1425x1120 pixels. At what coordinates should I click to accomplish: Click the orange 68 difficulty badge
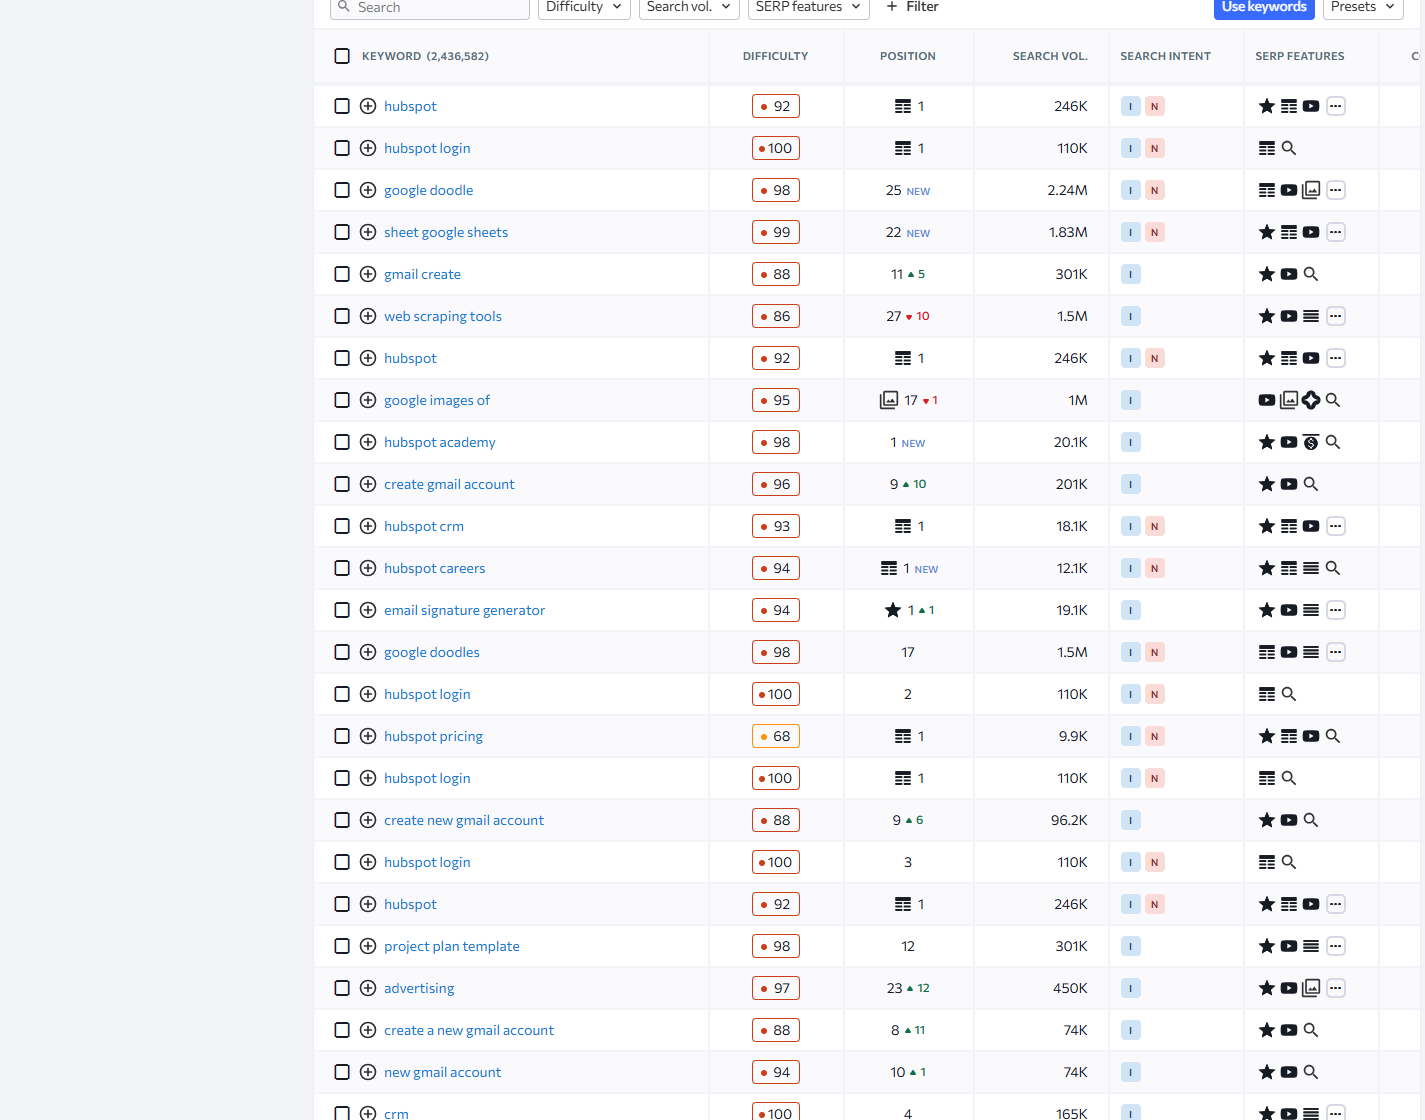(776, 736)
